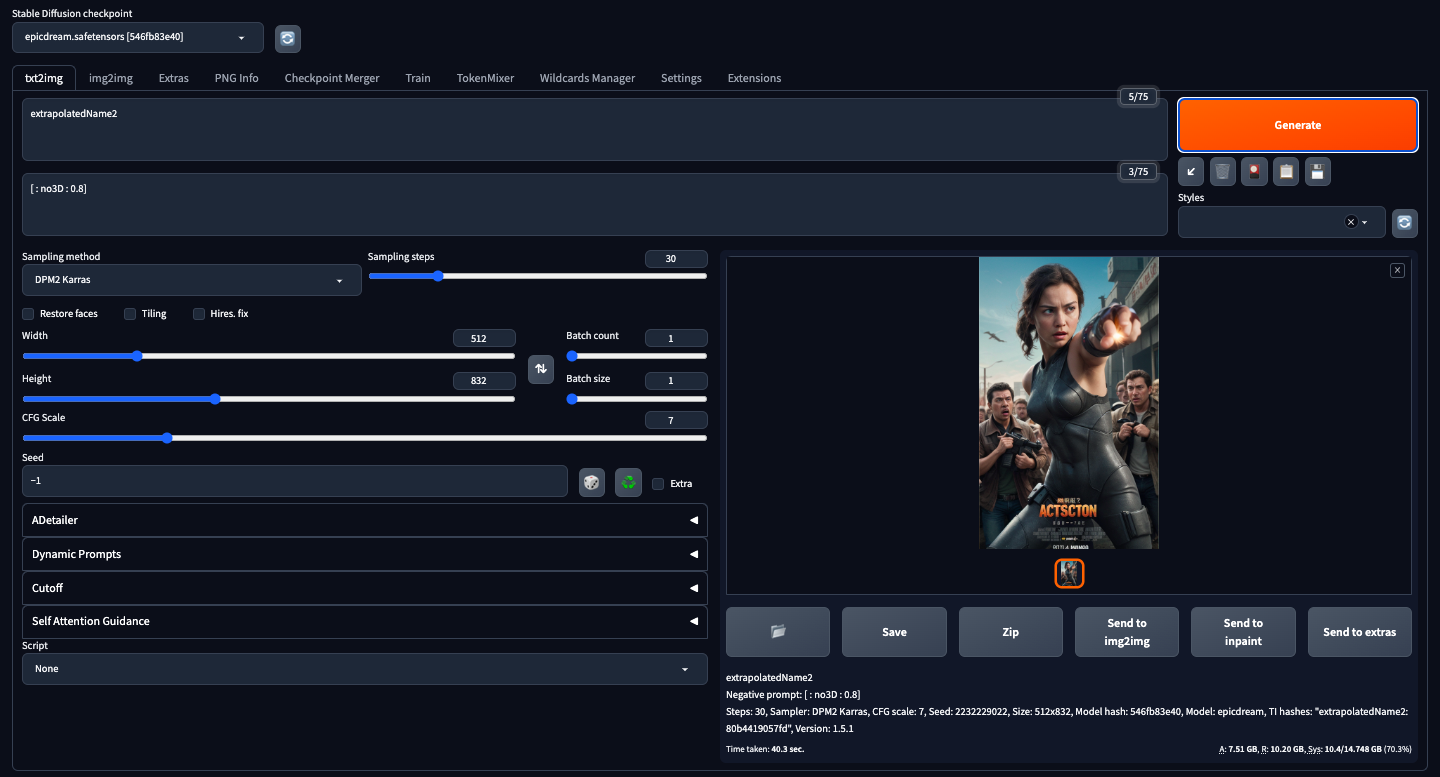
Task: Switch to the img2img tab
Action: pos(111,78)
